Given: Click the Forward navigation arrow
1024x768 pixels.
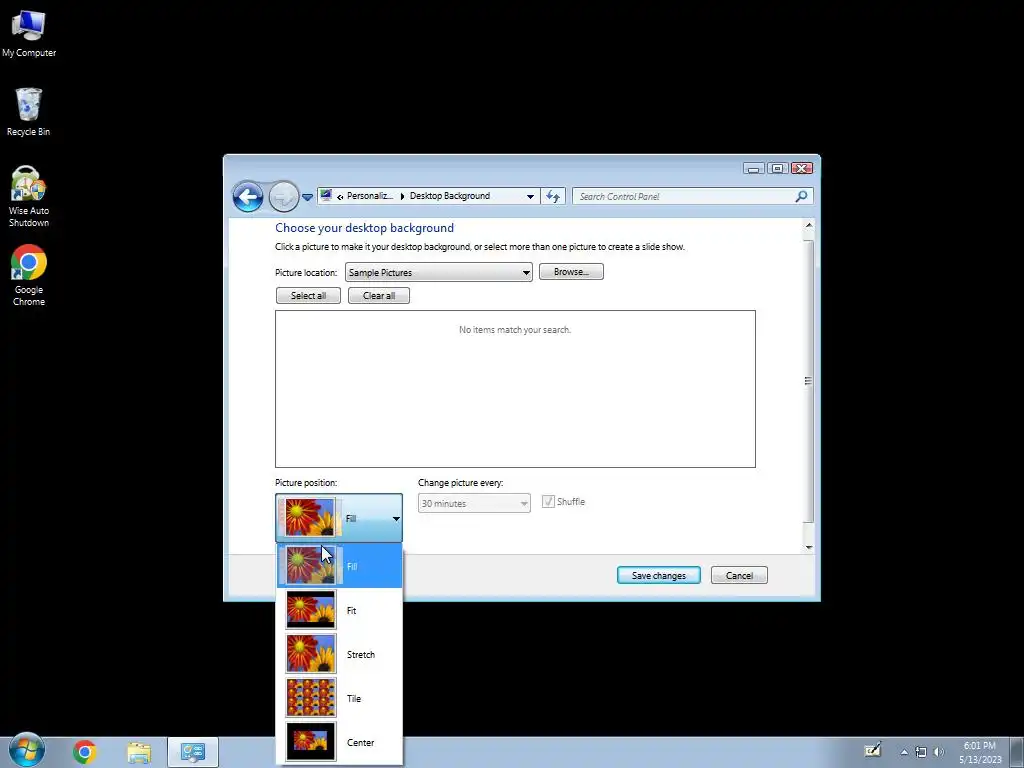Looking at the screenshot, I should 283,196.
